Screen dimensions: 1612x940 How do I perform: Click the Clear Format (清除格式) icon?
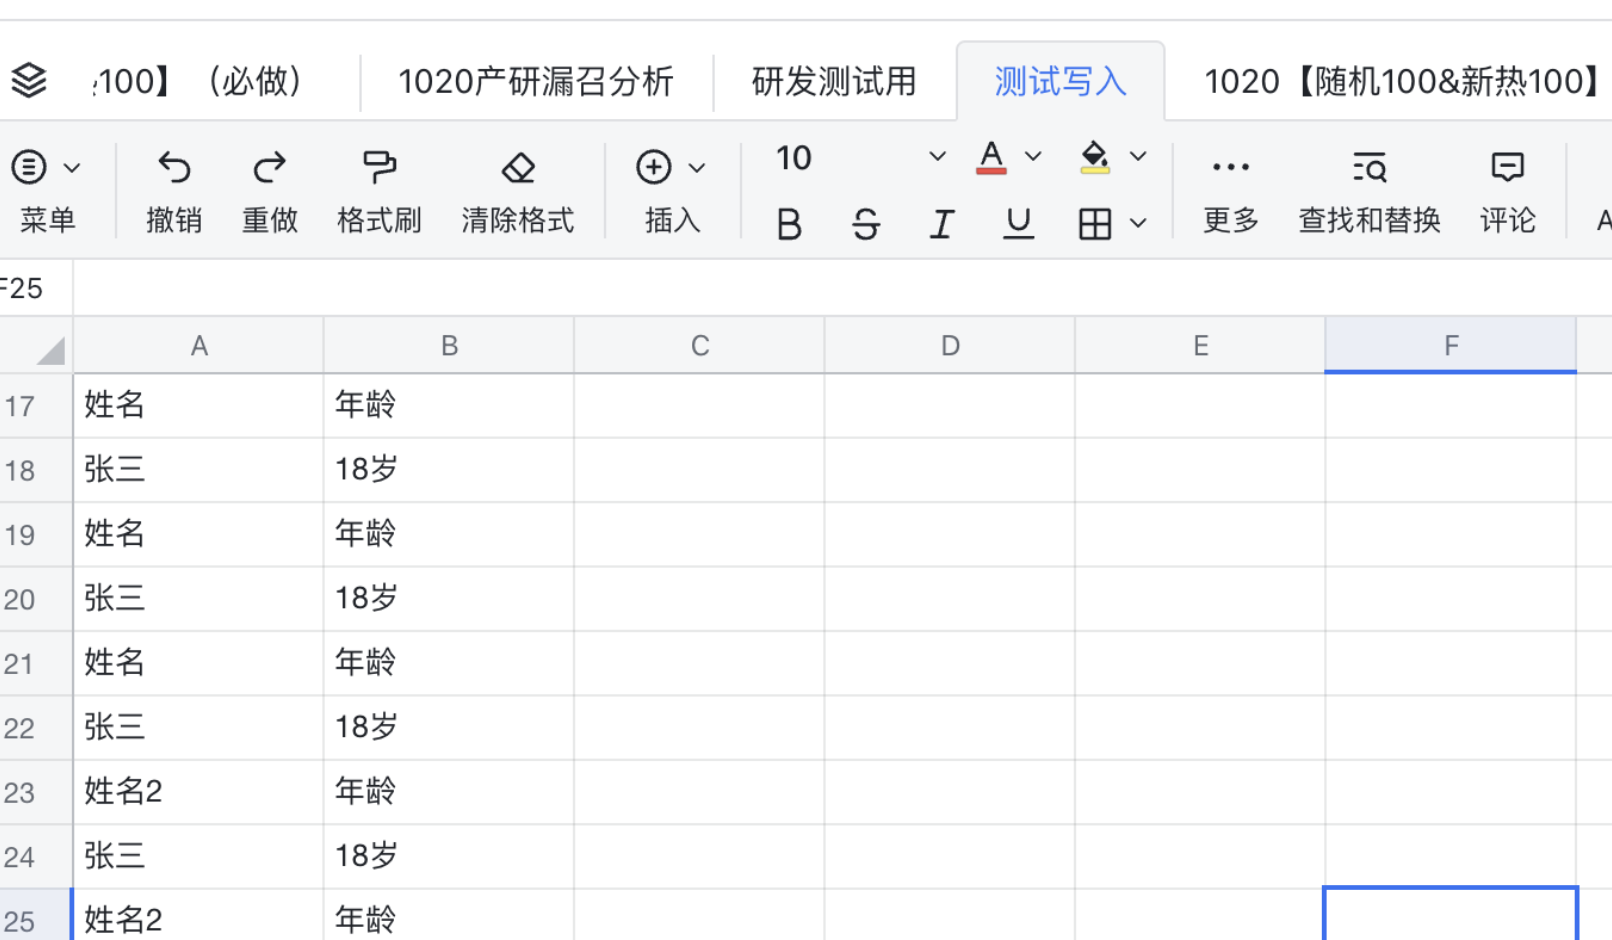[518, 167]
